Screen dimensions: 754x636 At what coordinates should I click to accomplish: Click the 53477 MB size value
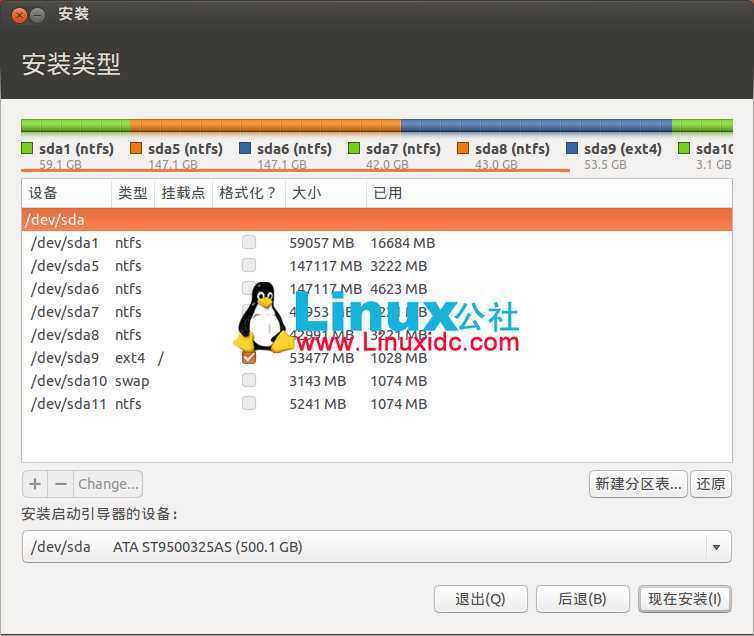322,359
